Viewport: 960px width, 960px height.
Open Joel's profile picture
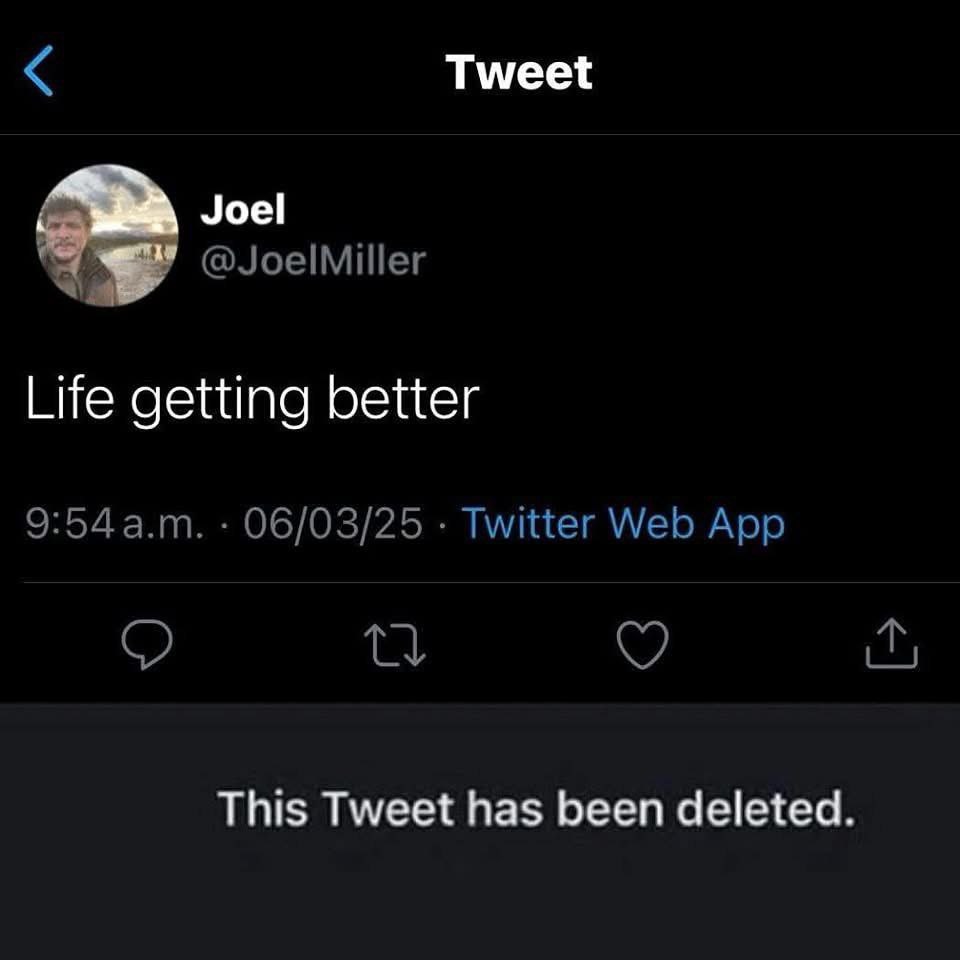point(107,235)
